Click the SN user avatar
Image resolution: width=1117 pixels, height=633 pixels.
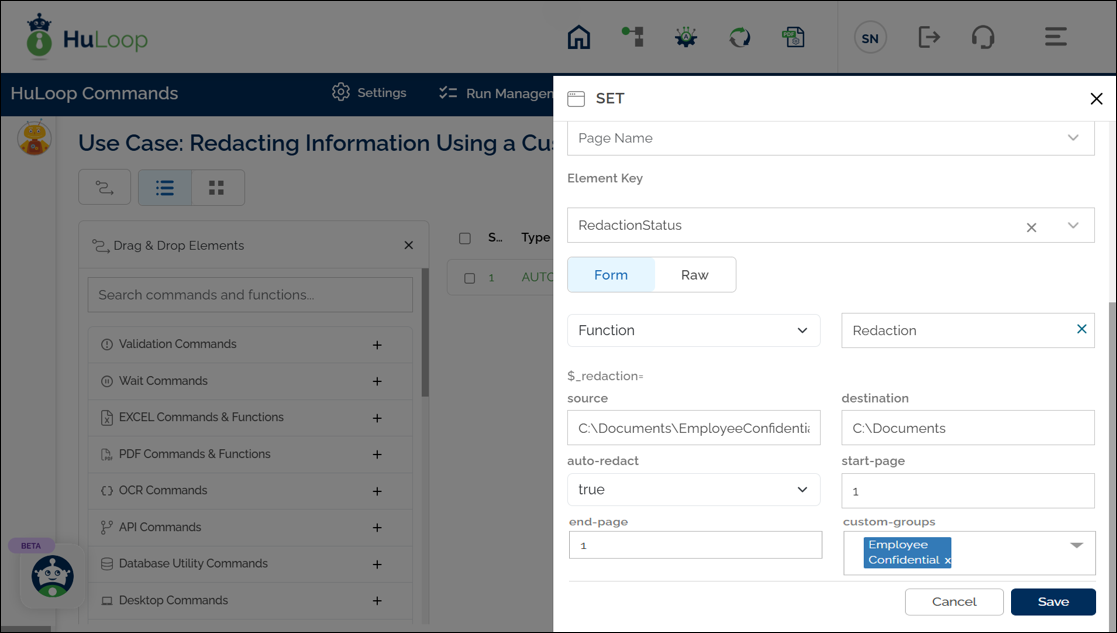(870, 39)
